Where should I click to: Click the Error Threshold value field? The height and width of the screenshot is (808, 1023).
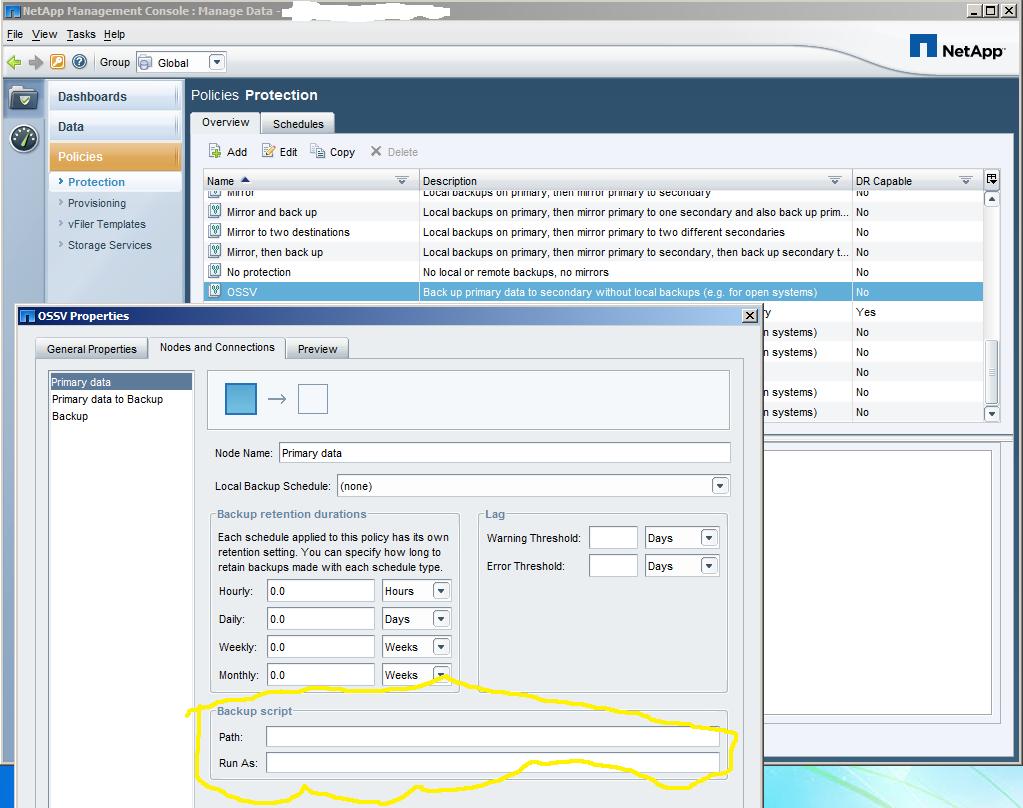coord(613,566)
